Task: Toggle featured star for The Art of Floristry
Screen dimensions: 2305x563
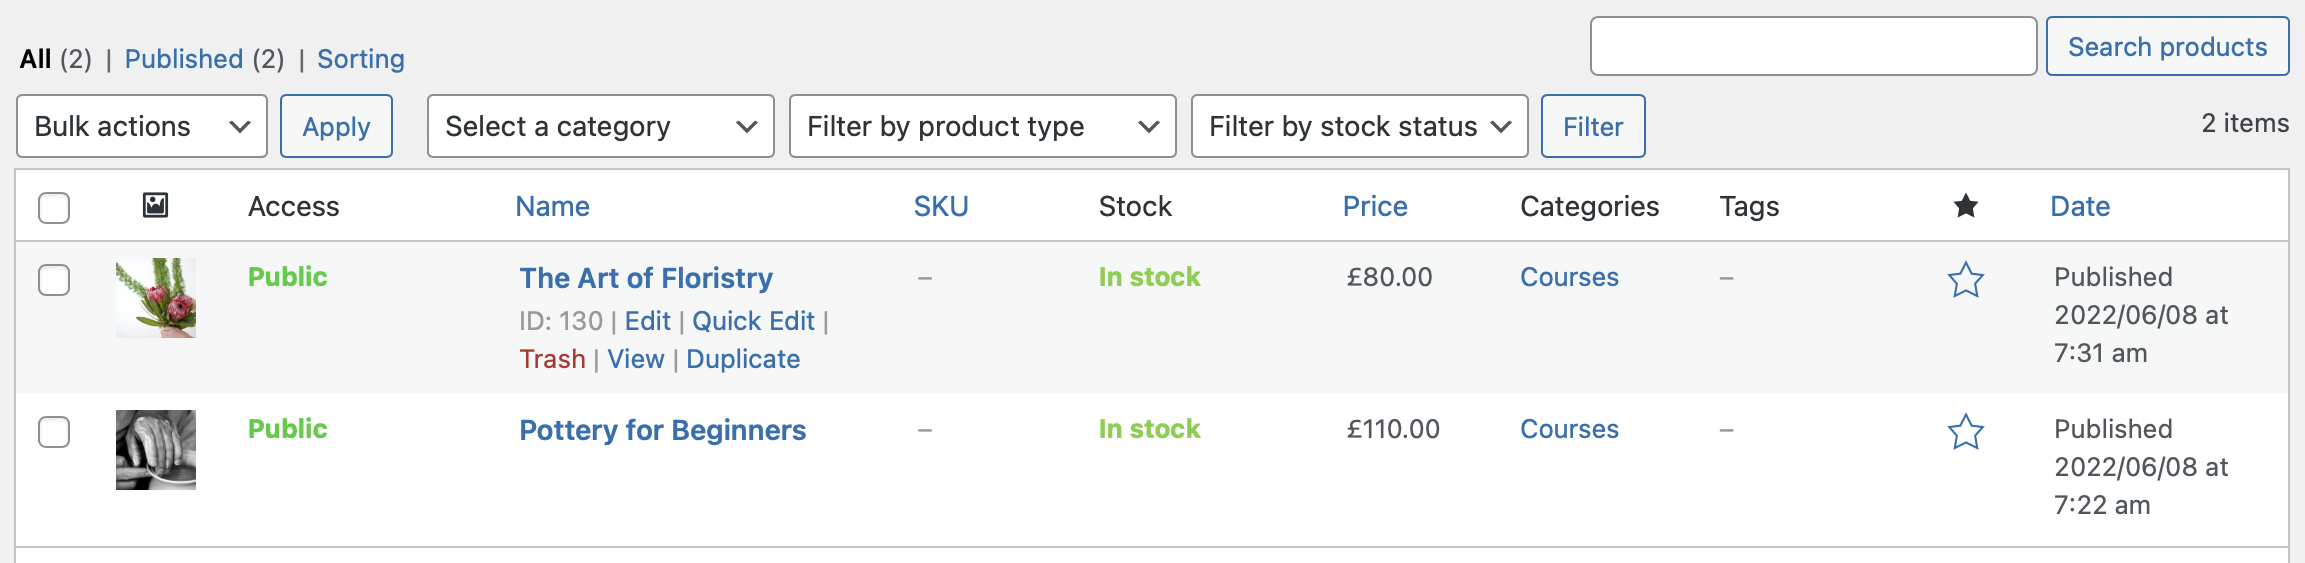Action: (x=1965, y=280)
